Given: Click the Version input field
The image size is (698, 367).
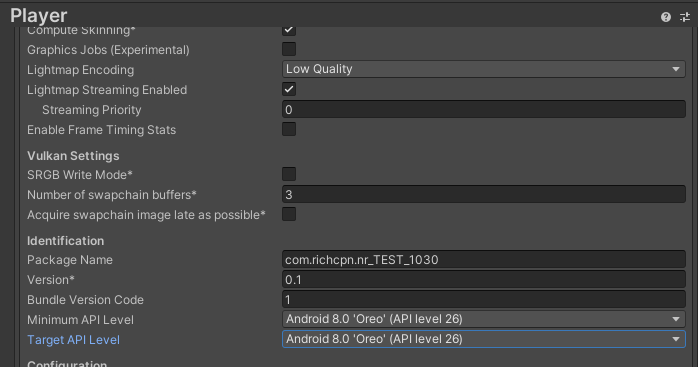Looking at the screenshot, I should 484,280.
